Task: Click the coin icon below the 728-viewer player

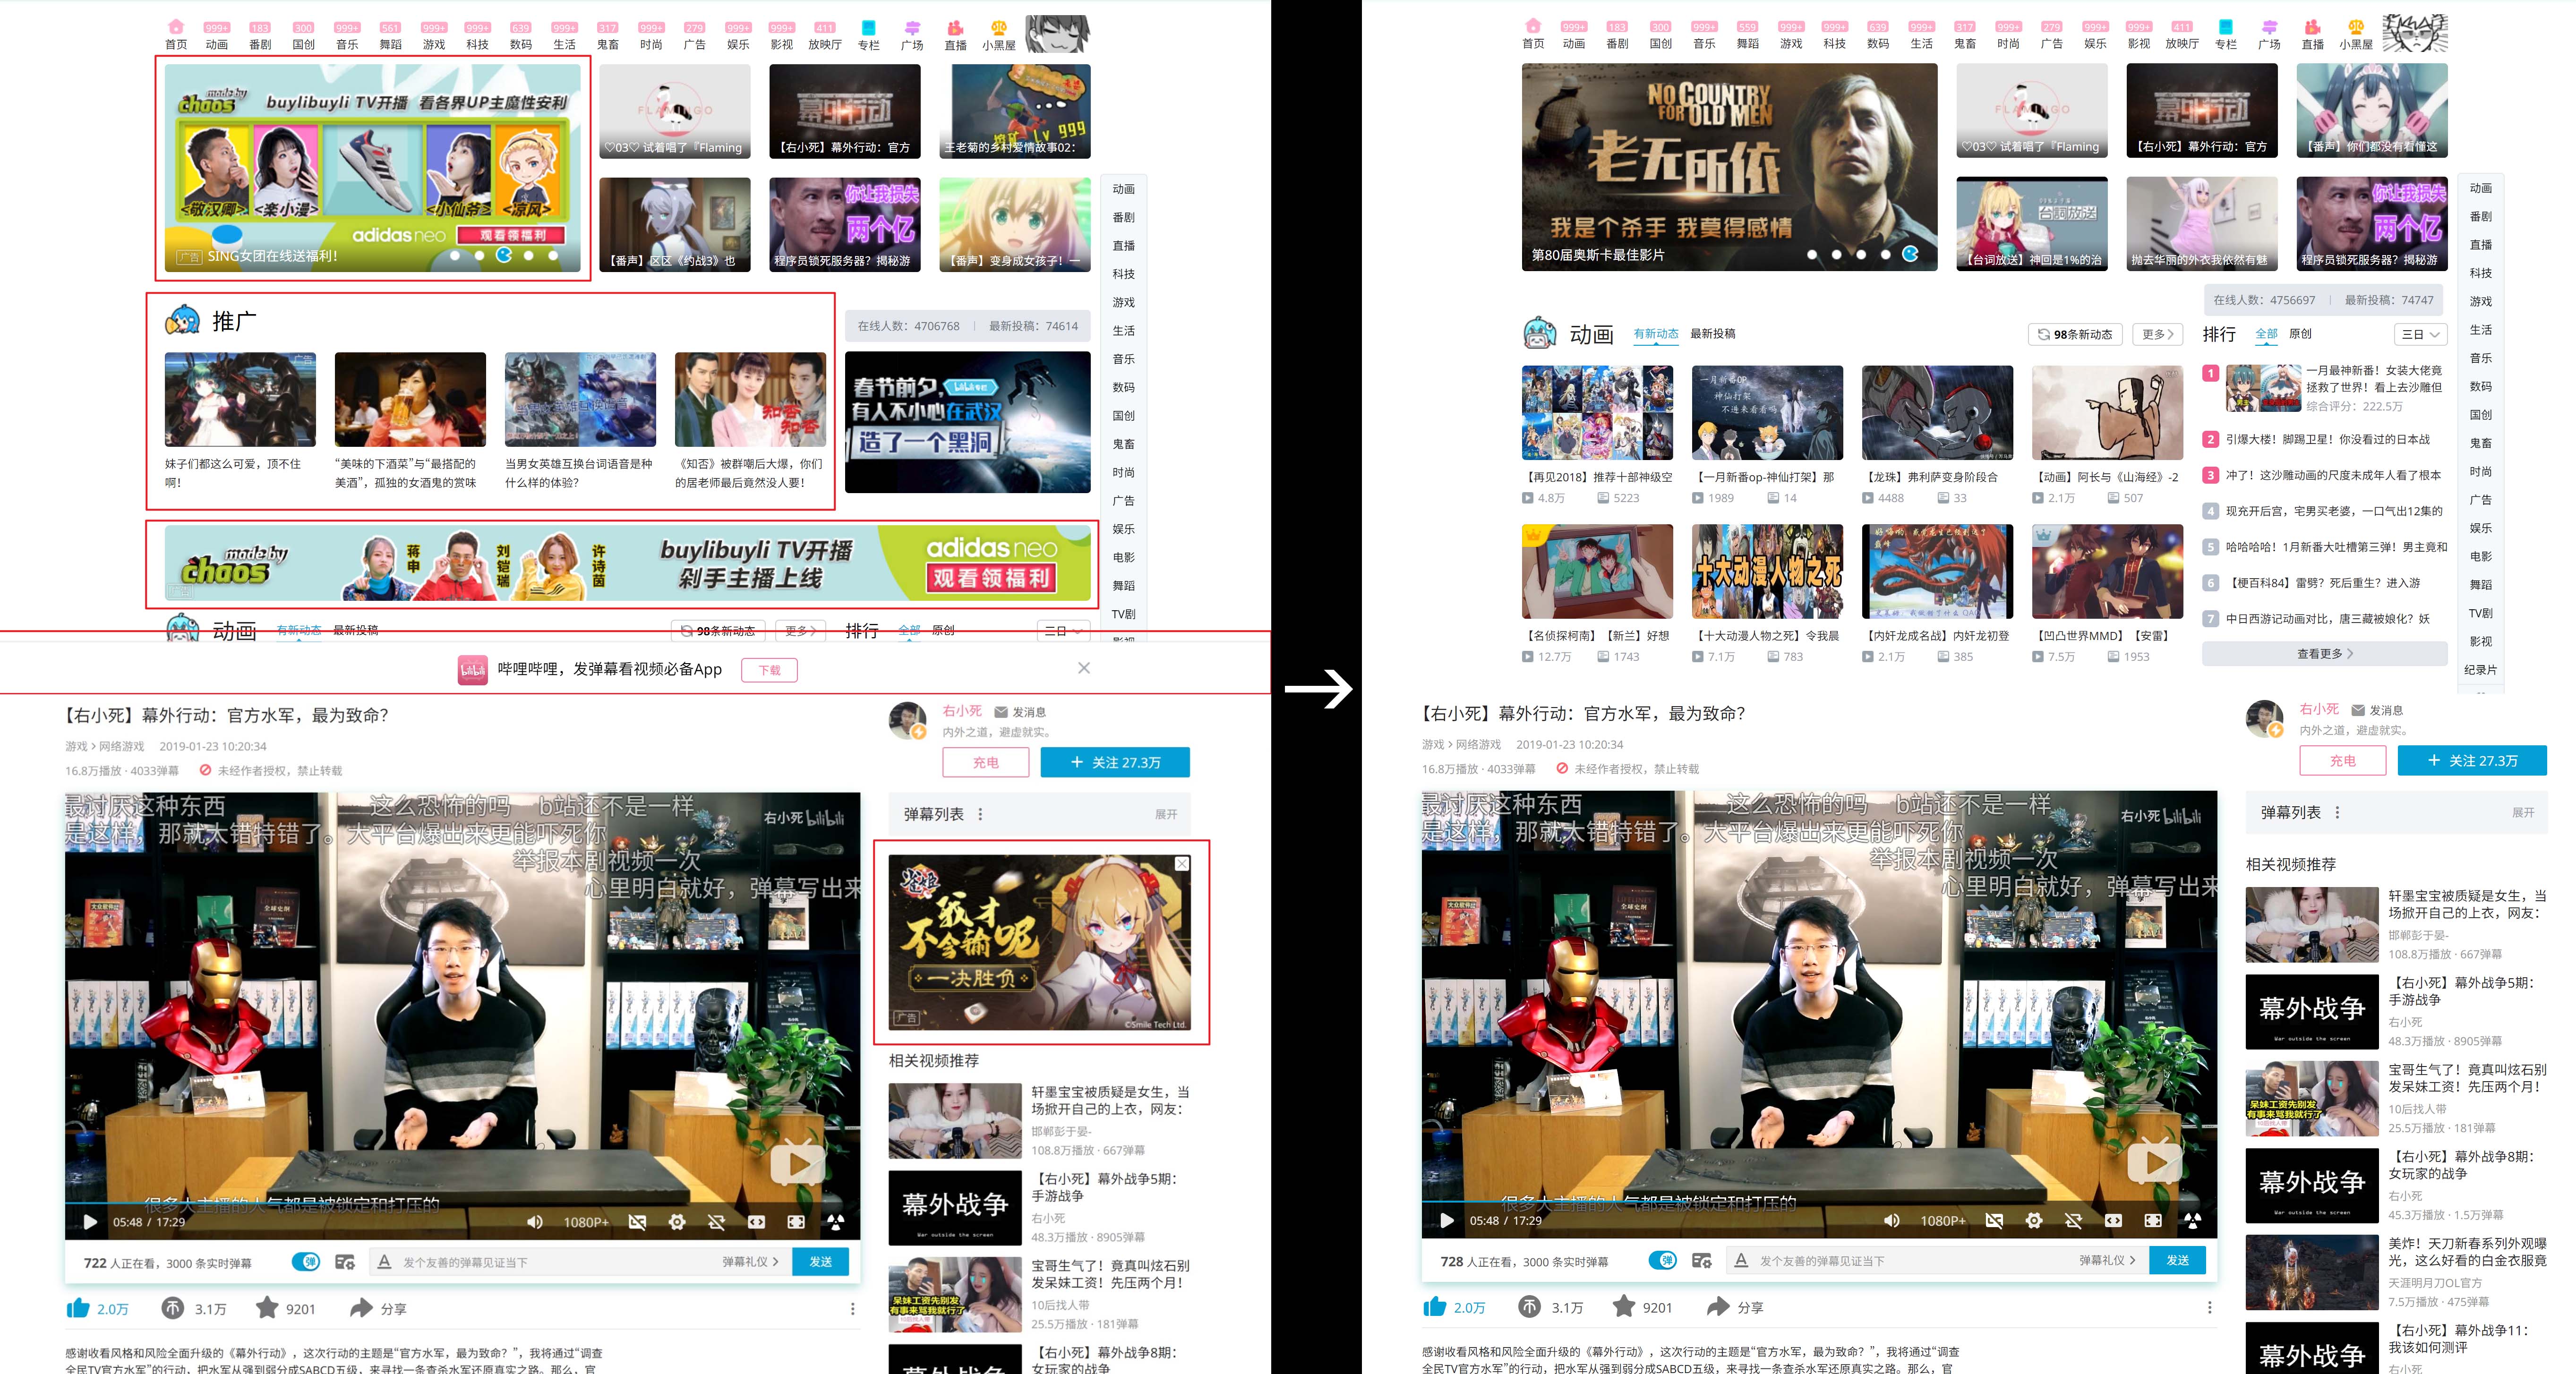Action: [1529, 1307]
